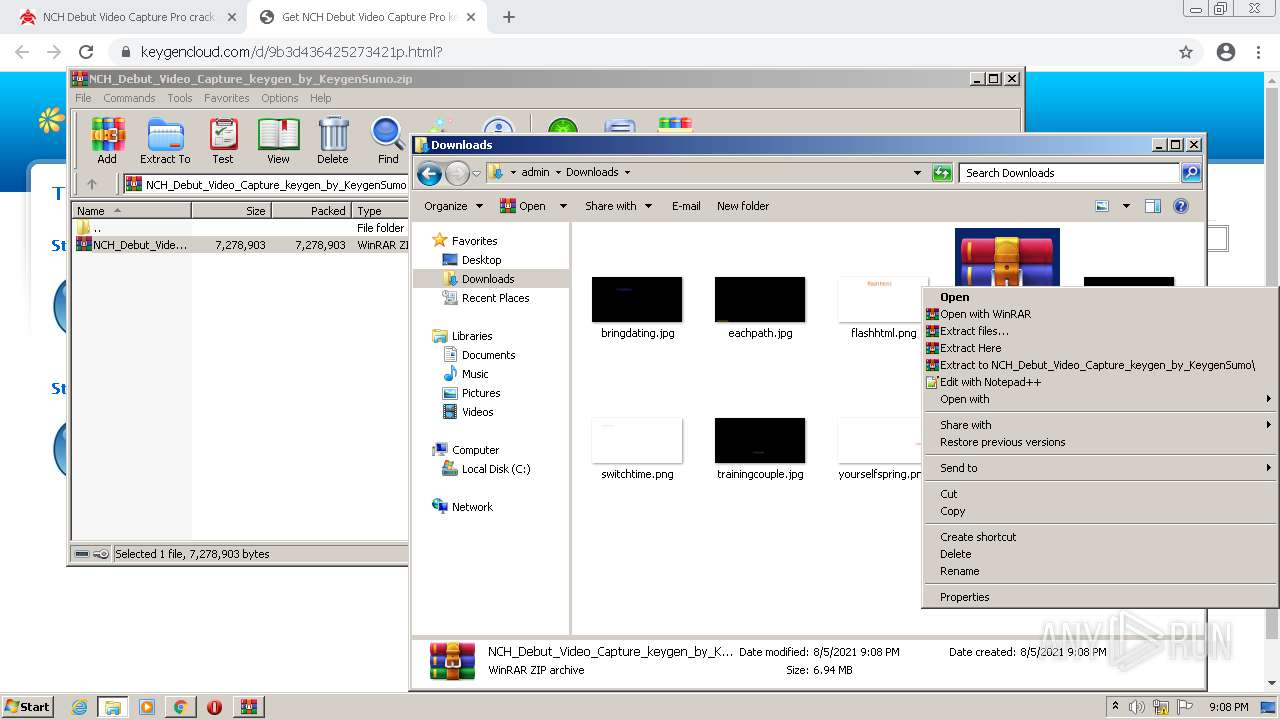
Task: Select Videos library
Action: (x=477, y=412)
